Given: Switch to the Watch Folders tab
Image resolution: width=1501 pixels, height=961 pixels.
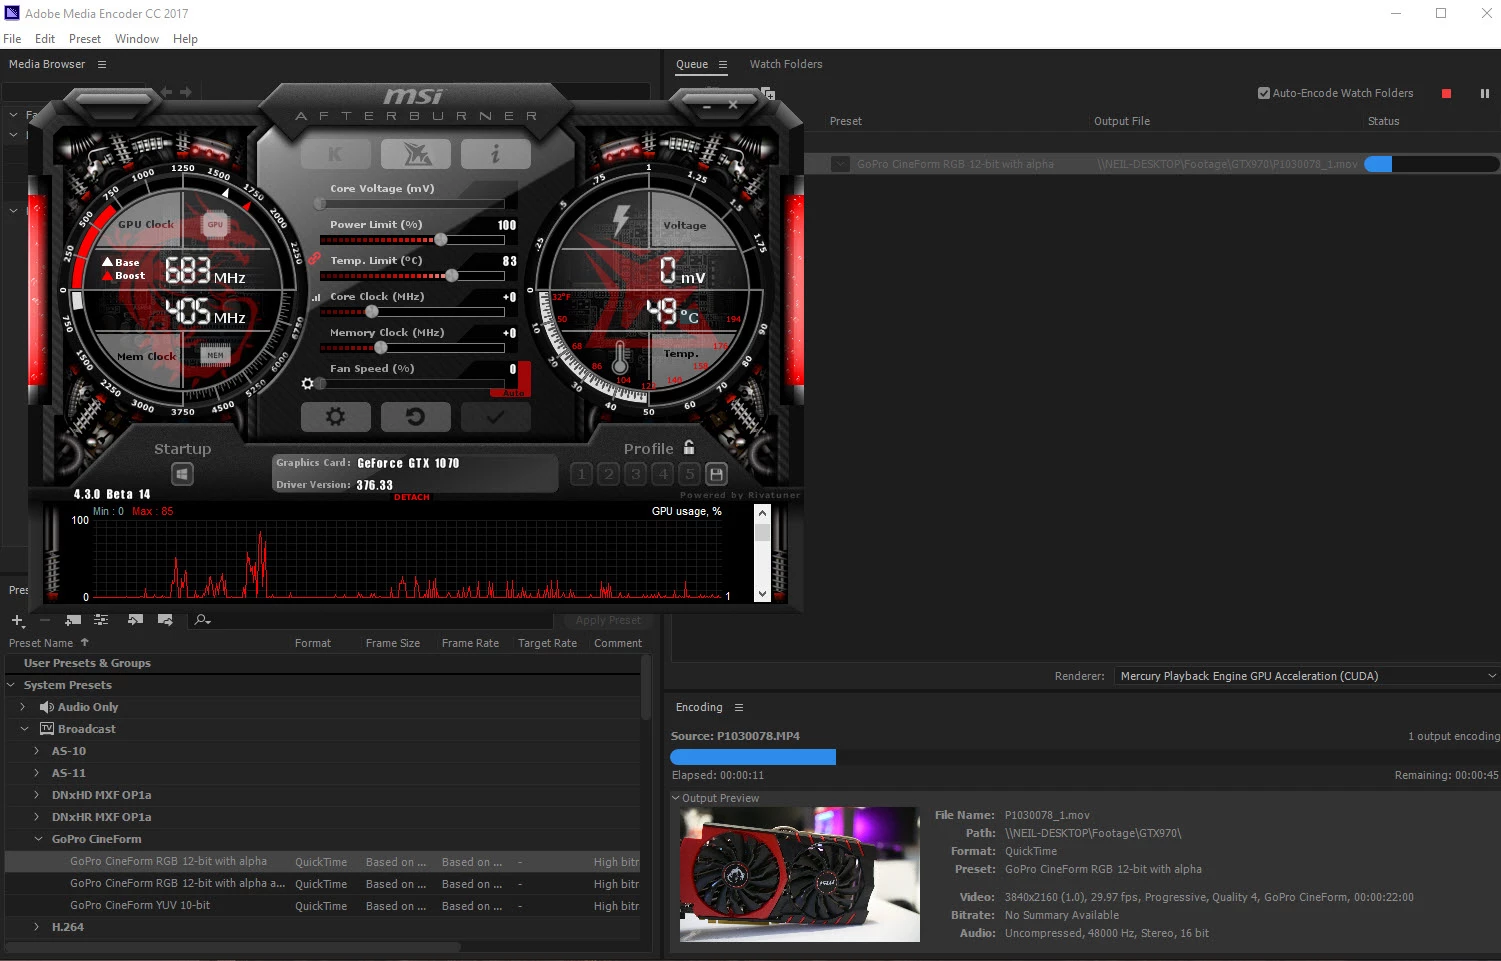Looking at the screenshot, I should pyautogui.click(x=786, y=64).
